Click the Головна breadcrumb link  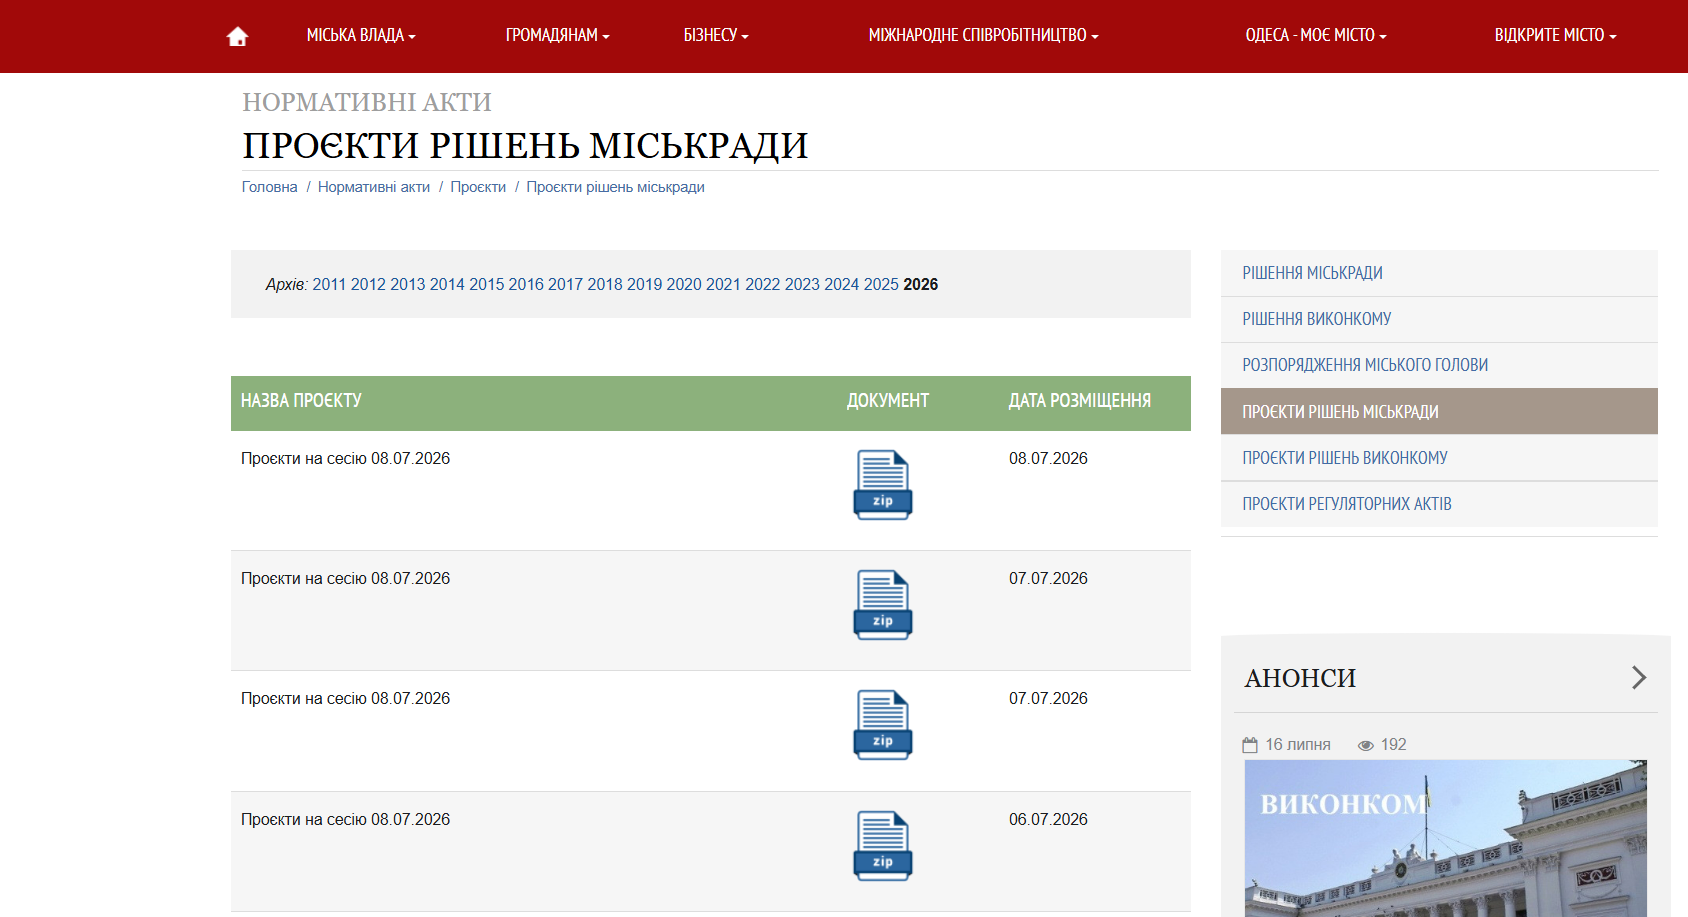pos(270,187)
